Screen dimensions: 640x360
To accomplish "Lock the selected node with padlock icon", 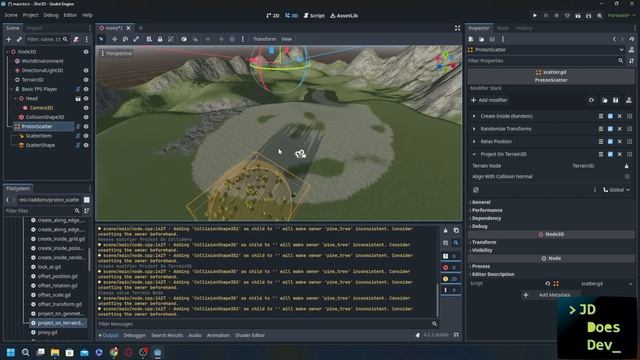I will 160,39.
